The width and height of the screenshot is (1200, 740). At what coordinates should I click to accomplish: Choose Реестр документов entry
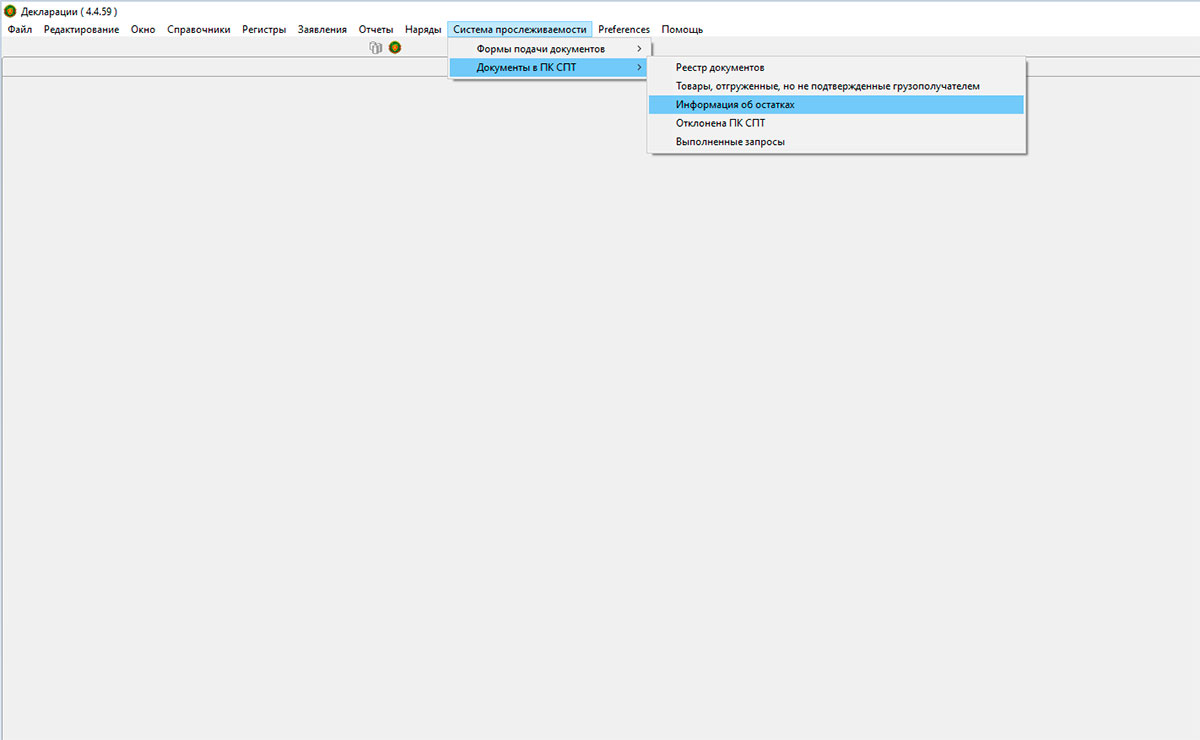coord(836,68)
